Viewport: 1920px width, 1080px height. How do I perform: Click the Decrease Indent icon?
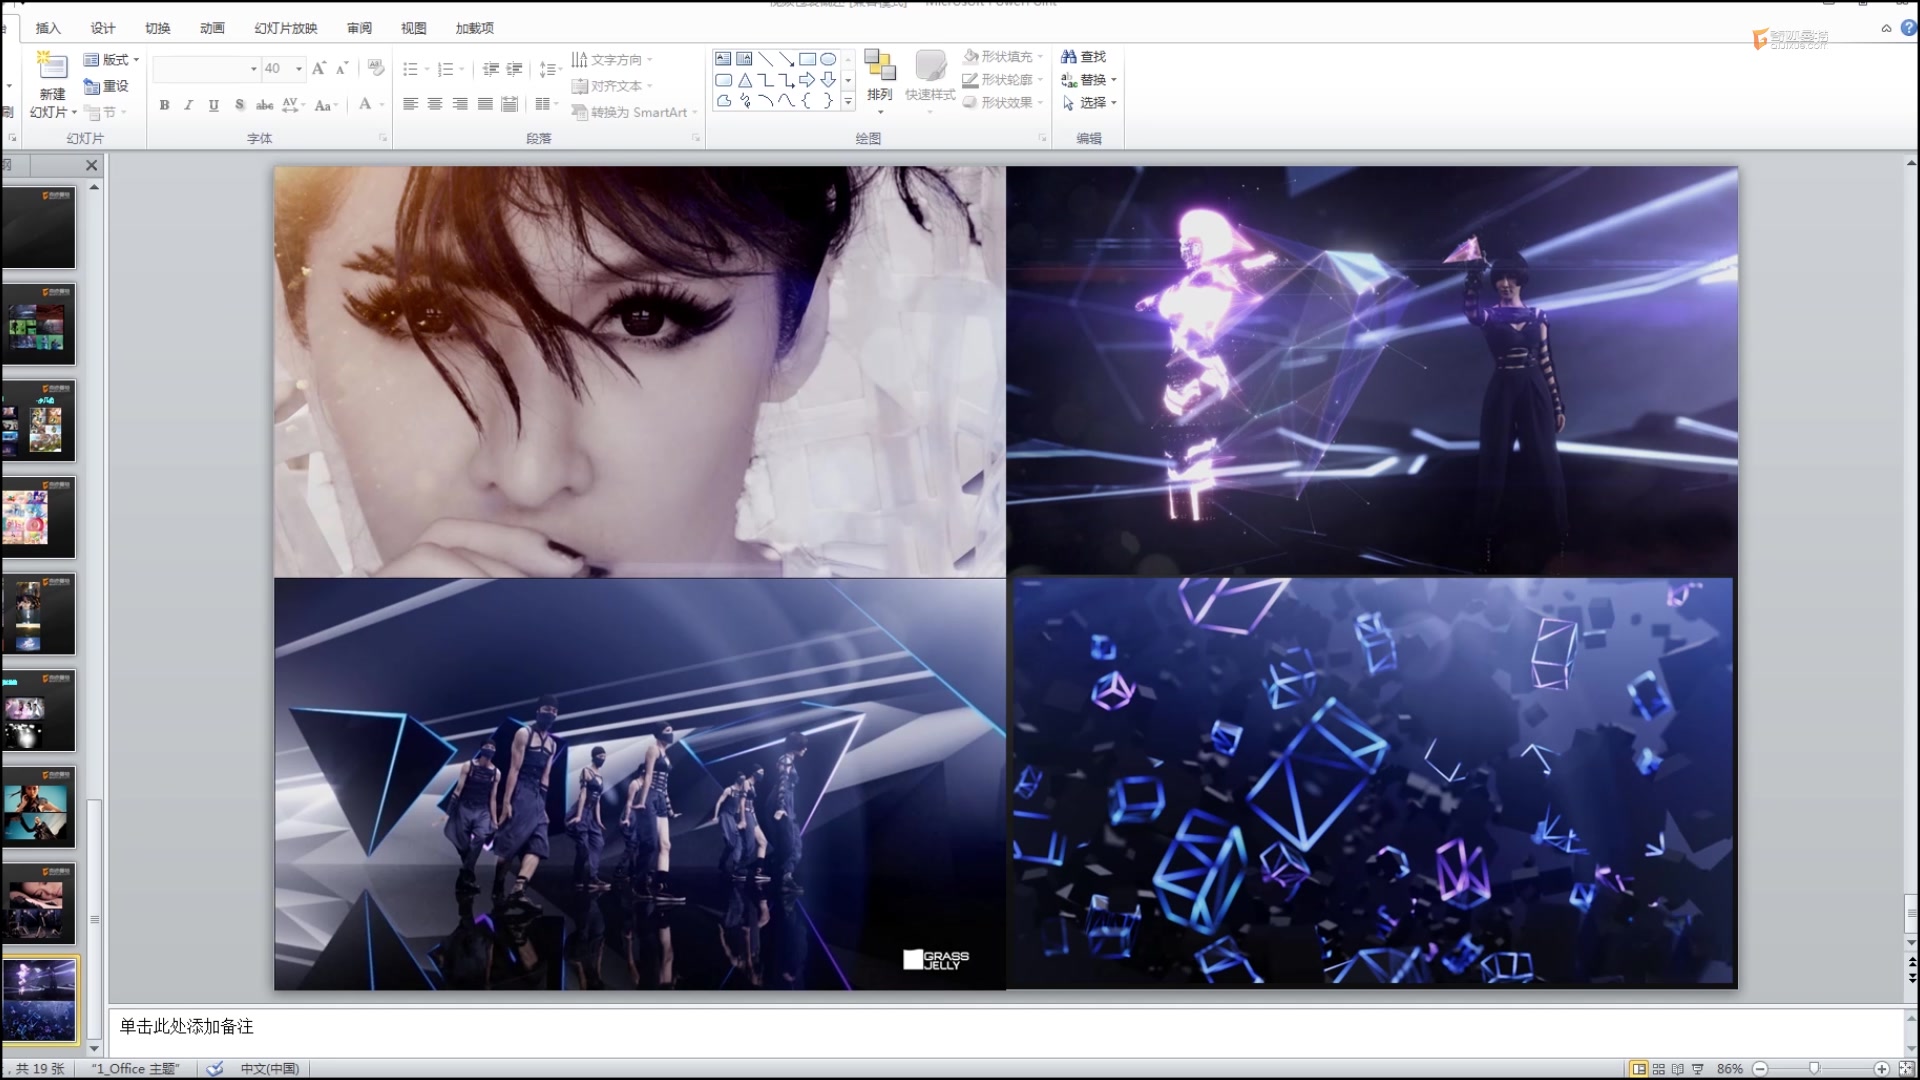[x=490, y=69]
